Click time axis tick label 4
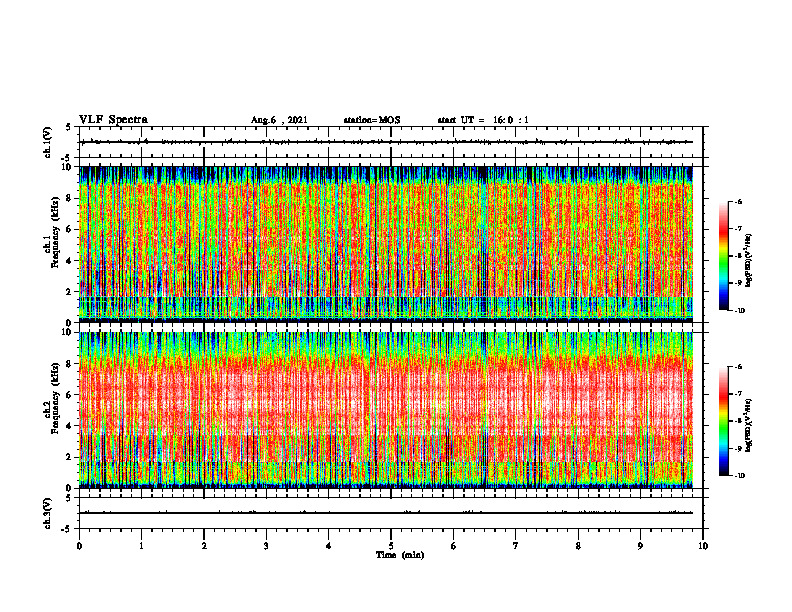 coord(329,546)
